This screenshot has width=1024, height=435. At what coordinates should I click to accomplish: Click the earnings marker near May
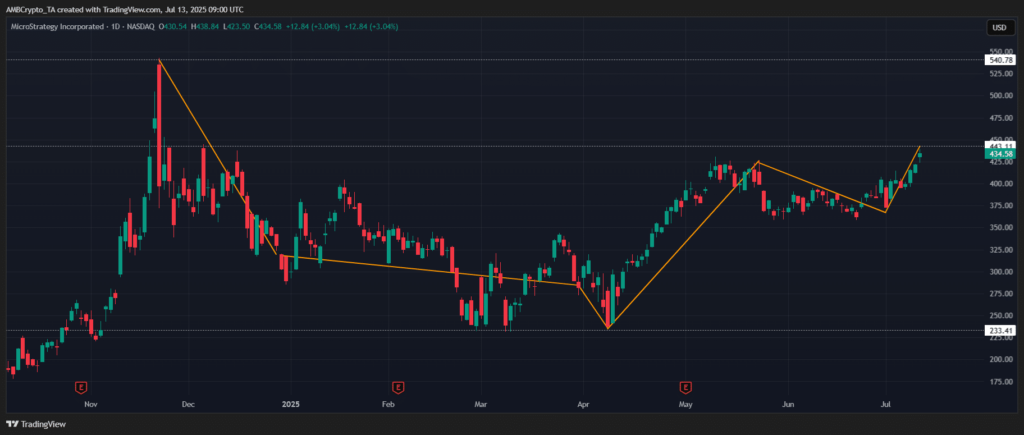click(686, 385)
